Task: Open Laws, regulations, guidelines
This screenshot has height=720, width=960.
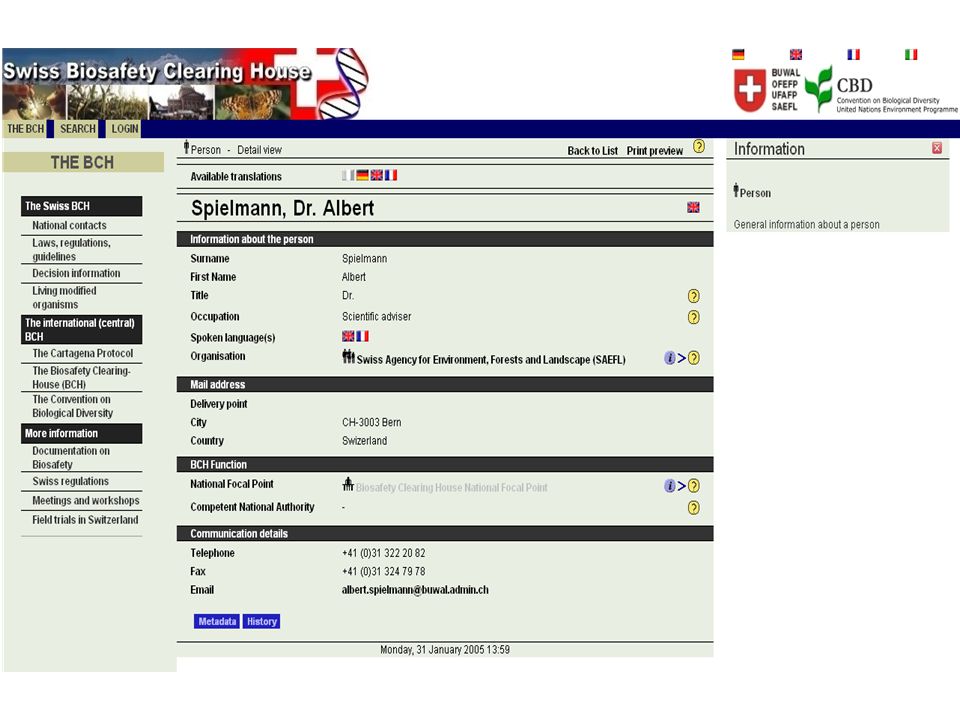Action: (72, 250)
